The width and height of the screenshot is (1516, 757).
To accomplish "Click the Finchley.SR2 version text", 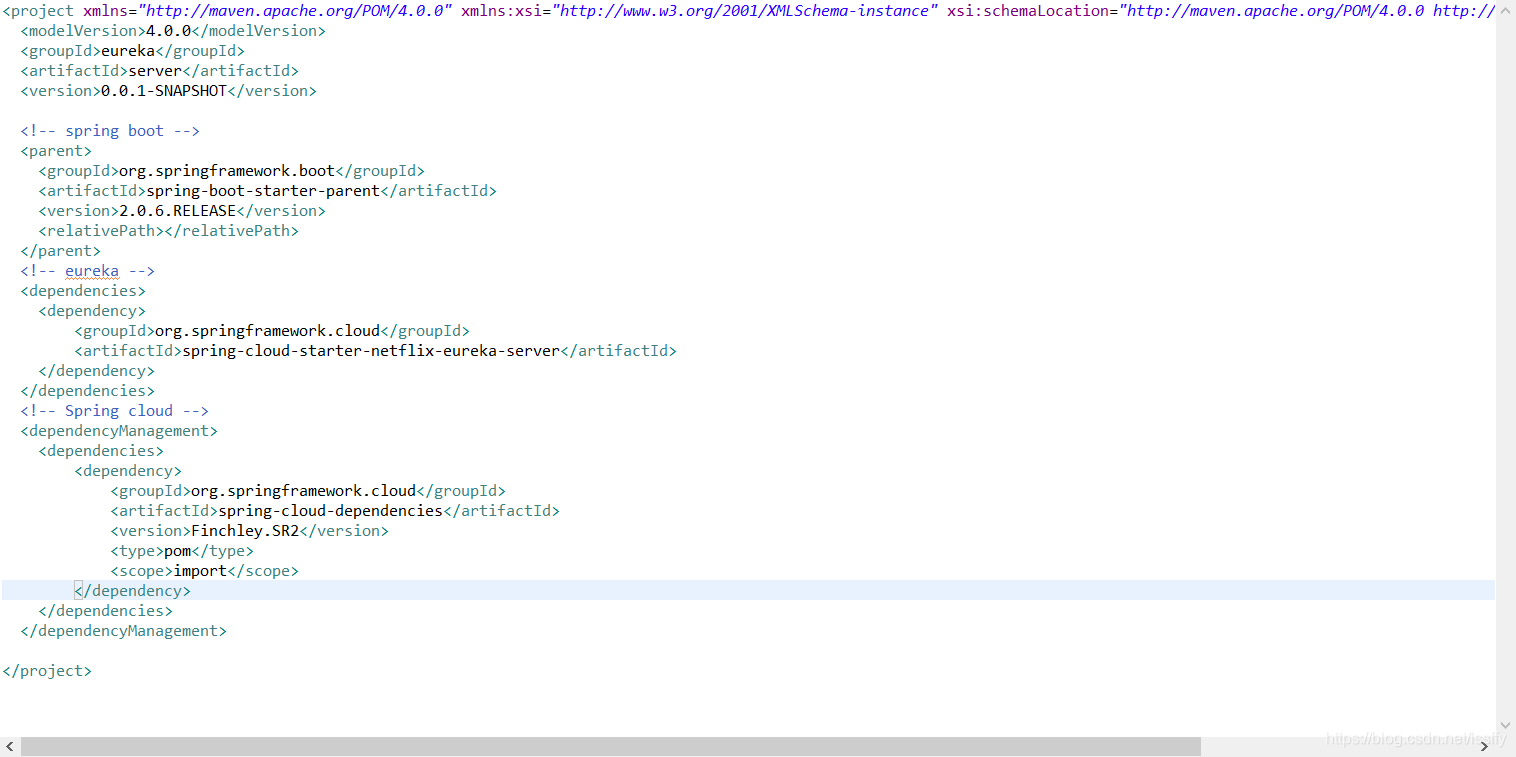I will coord(245,531).
